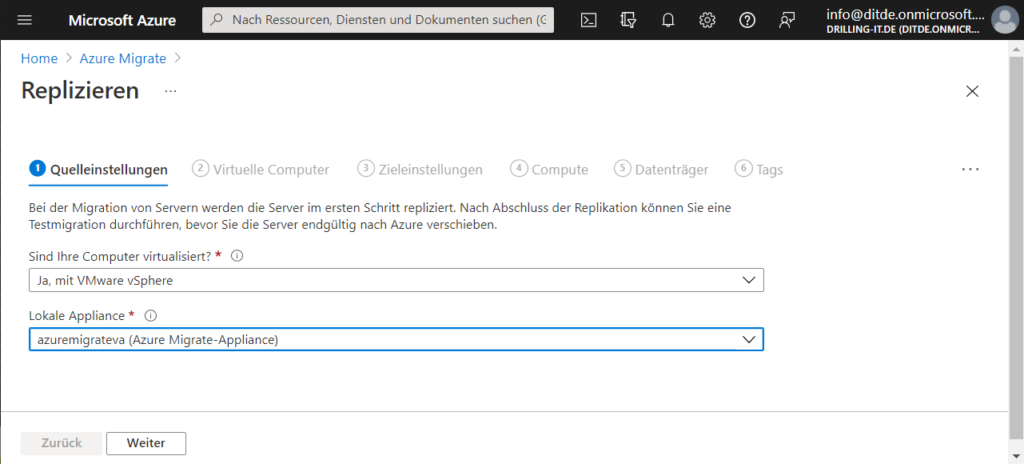Click the migration description paragraph starting 'Bei der Migration'
This screenshot has width=1024, height=464.
tap(379, 217)
